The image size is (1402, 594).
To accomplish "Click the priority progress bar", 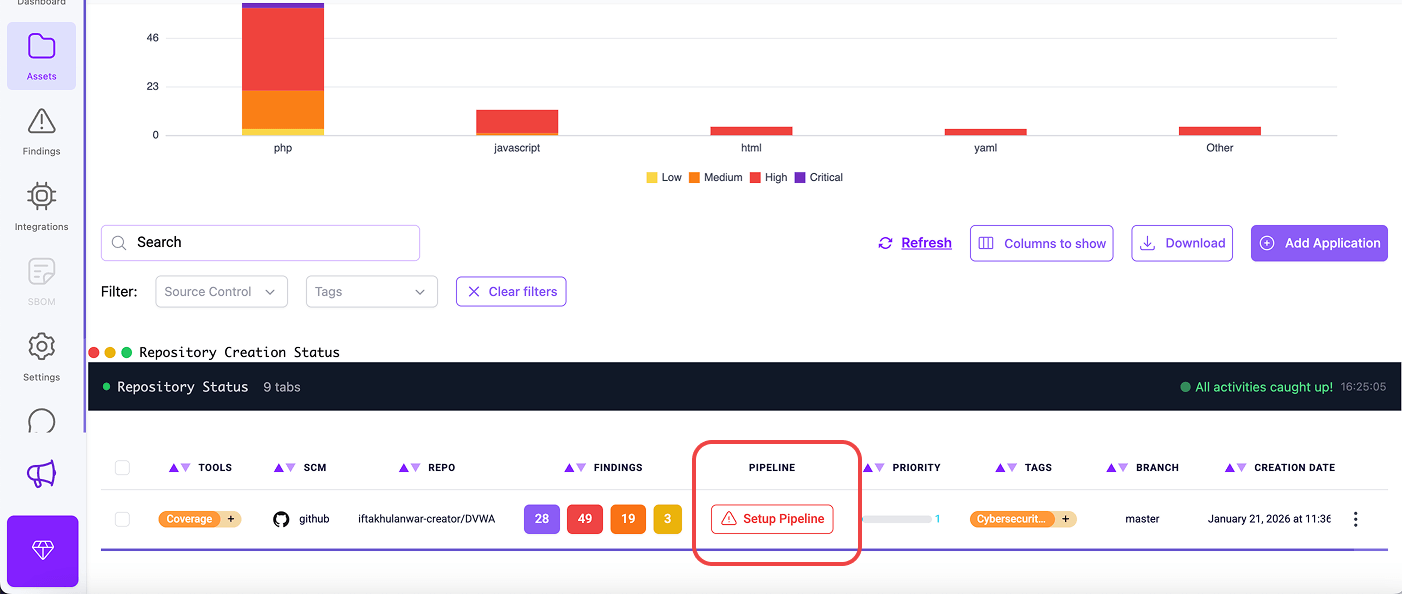I will coord(896,519).
